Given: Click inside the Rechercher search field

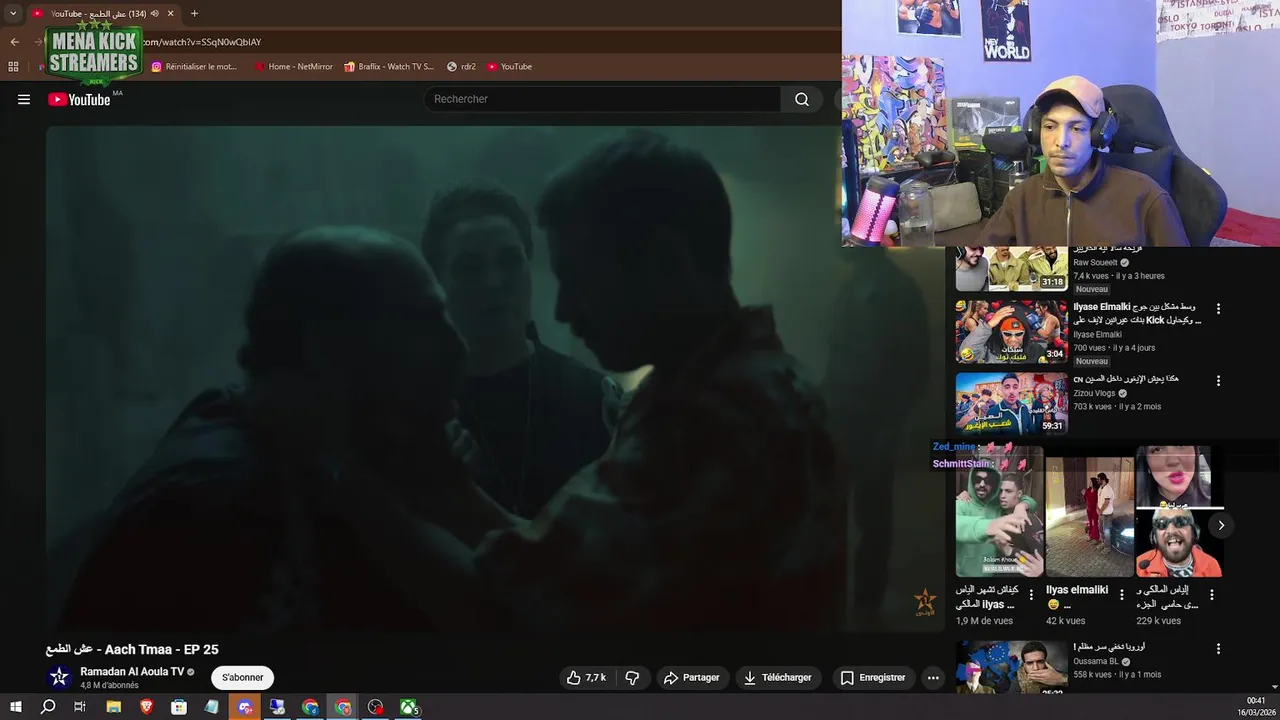Looking at the screenshot, I should (x=602, y=99).
